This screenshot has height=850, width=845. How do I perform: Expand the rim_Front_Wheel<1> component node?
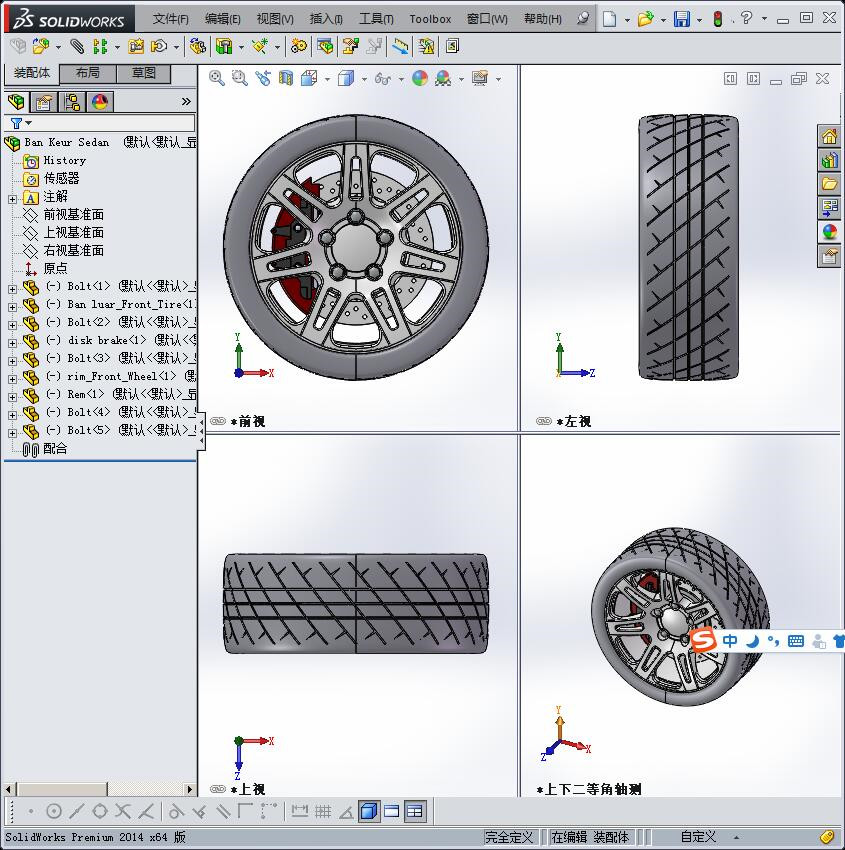[x=12, y=379]
